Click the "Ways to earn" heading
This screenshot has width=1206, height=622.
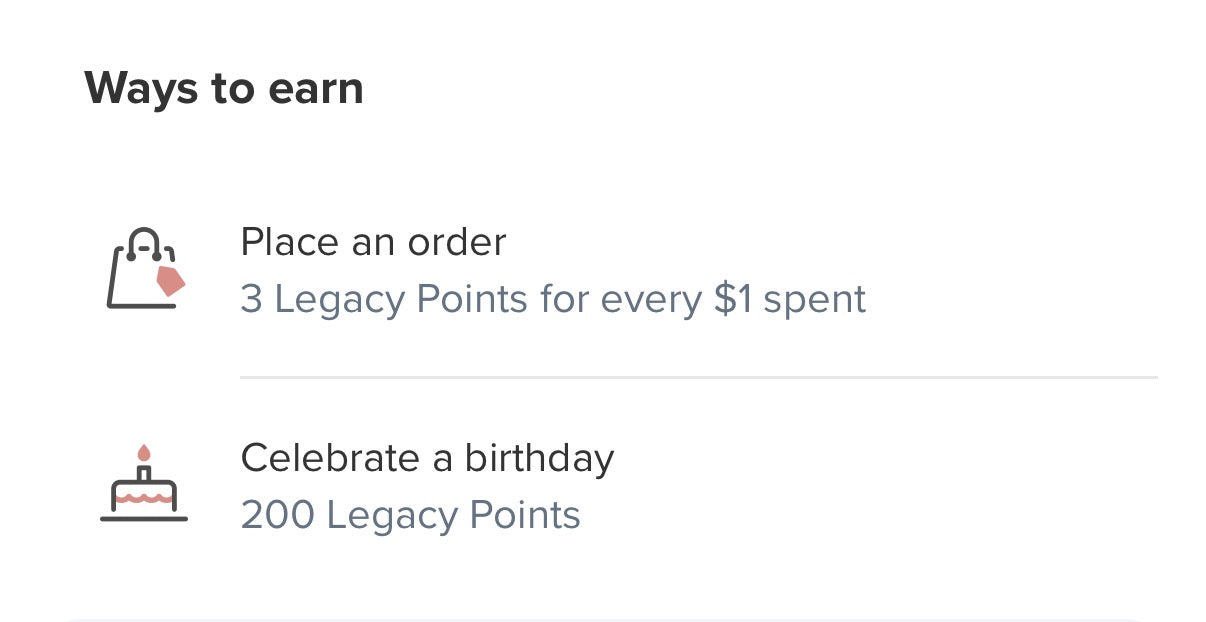[224, 89]
